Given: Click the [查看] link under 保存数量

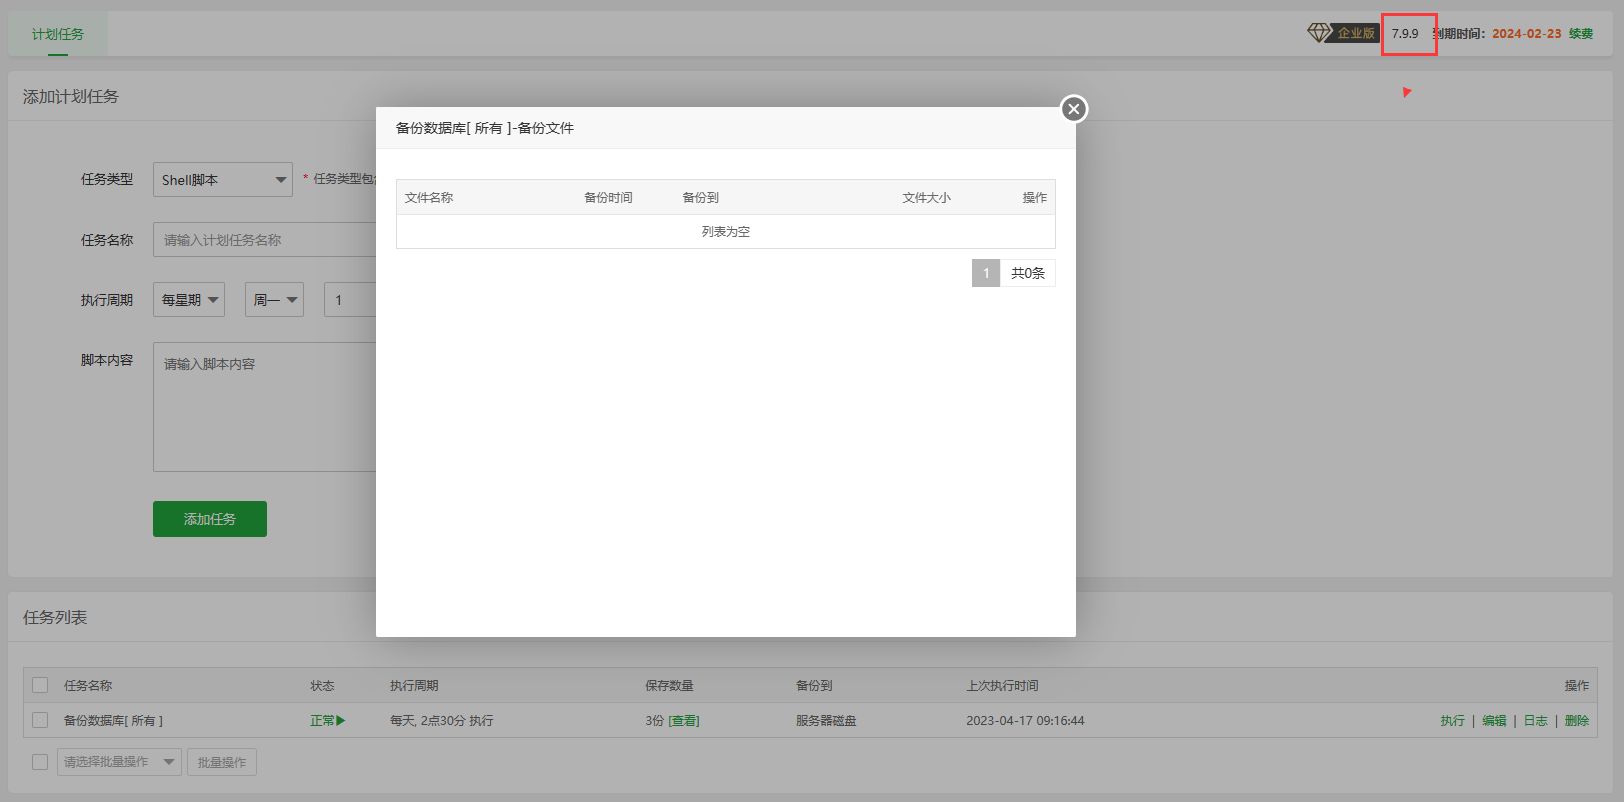Looking at the screenshot, I should click(684, 720).
